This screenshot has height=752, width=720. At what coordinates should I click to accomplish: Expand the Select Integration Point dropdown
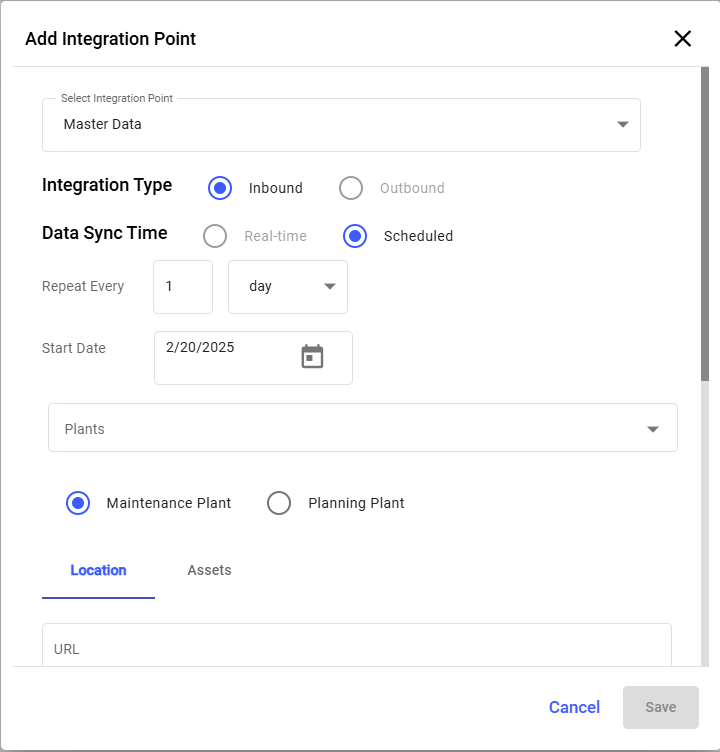tap(622, 125)
